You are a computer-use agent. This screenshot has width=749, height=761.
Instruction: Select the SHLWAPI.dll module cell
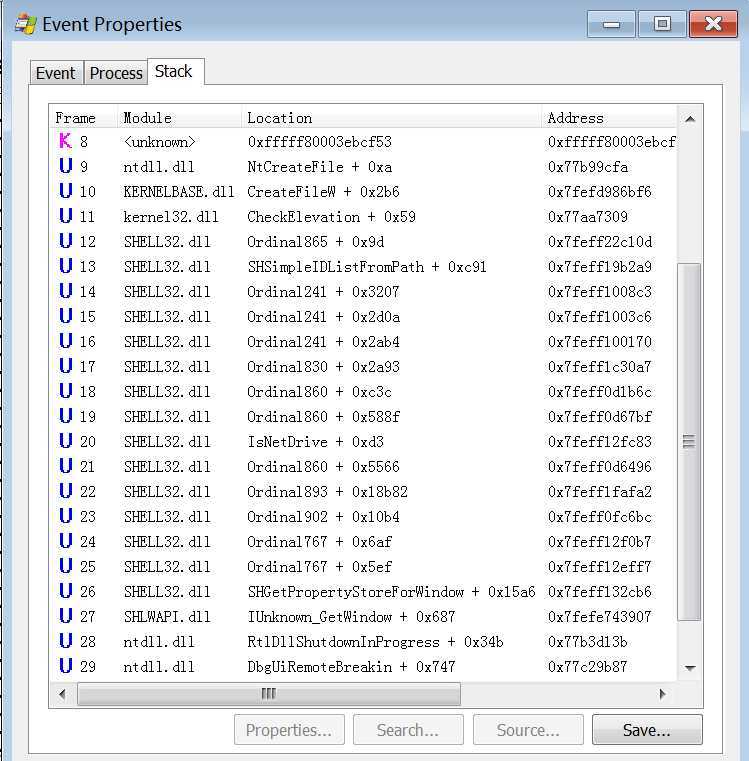point(167,616)
